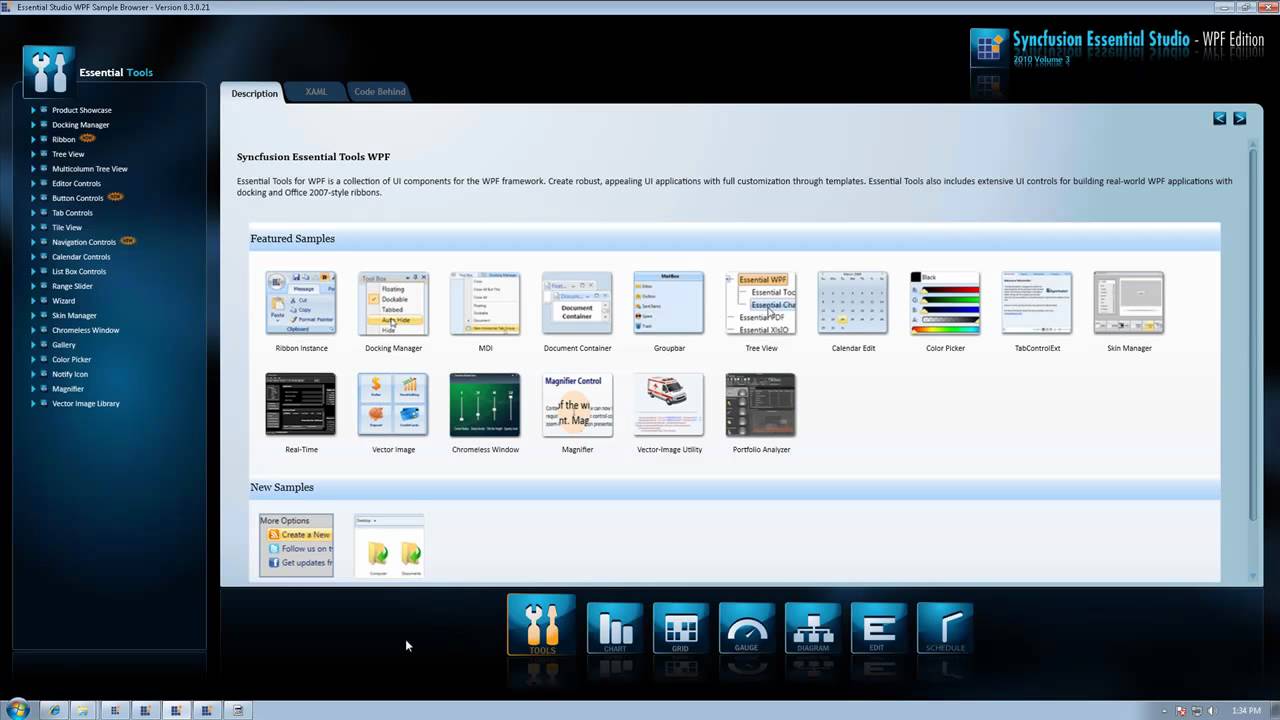
Task: Click the content area vertical scrollbar
Action: tap(1252, 335)
